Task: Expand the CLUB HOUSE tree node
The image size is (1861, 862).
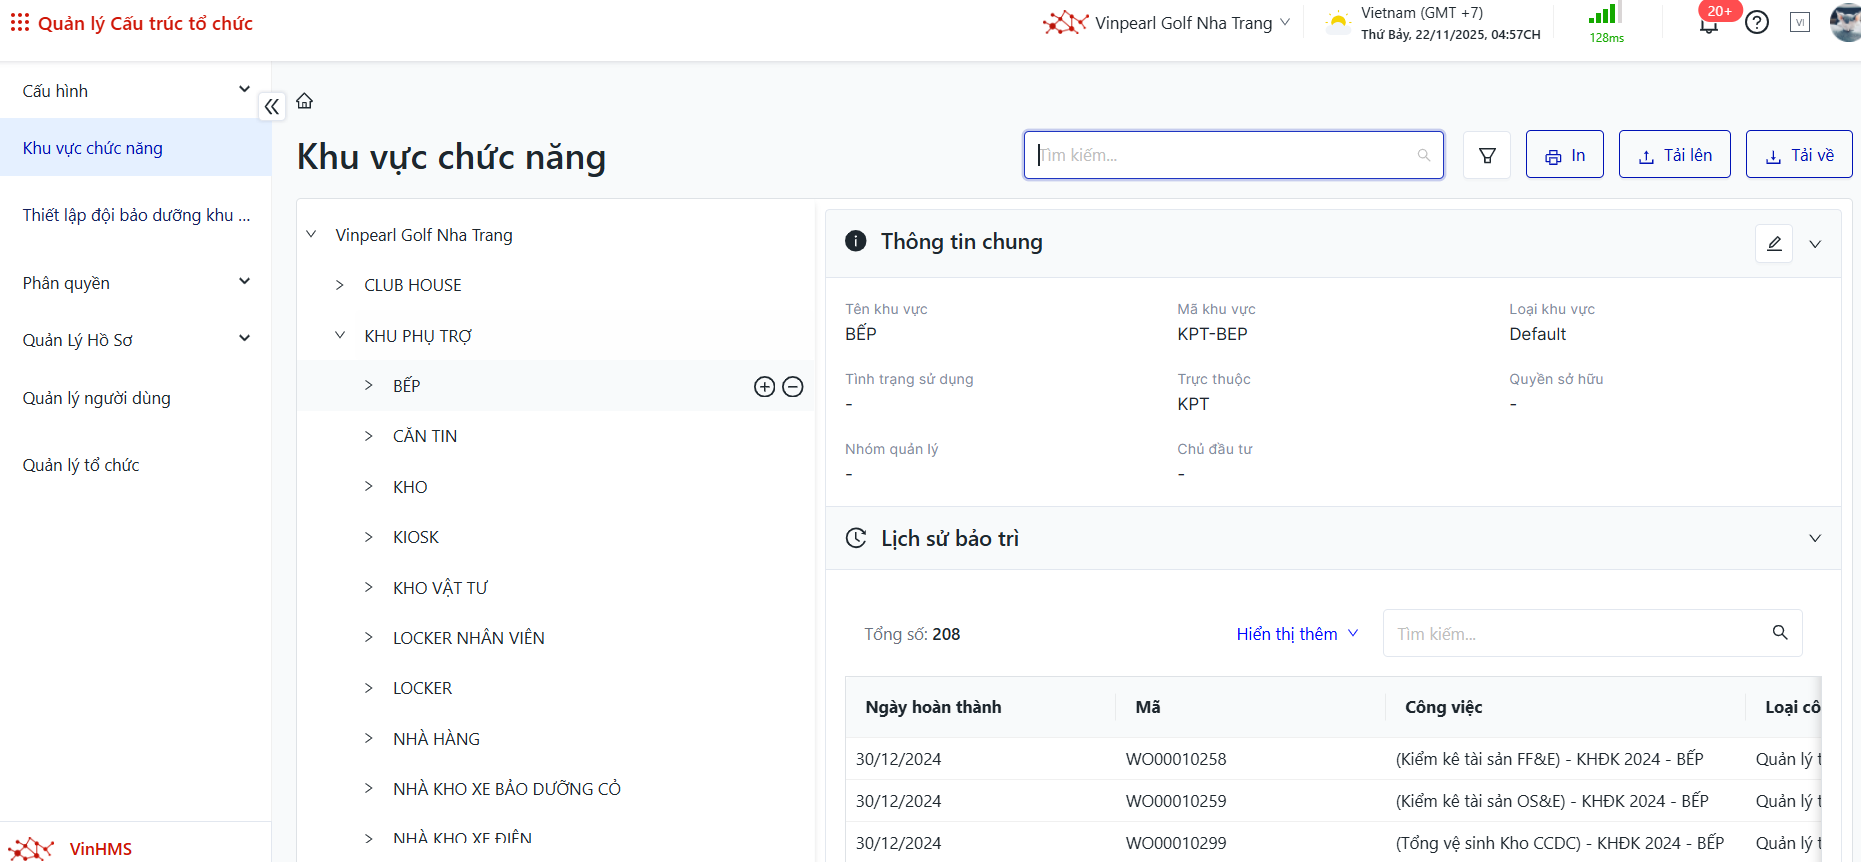Action: 340,285
